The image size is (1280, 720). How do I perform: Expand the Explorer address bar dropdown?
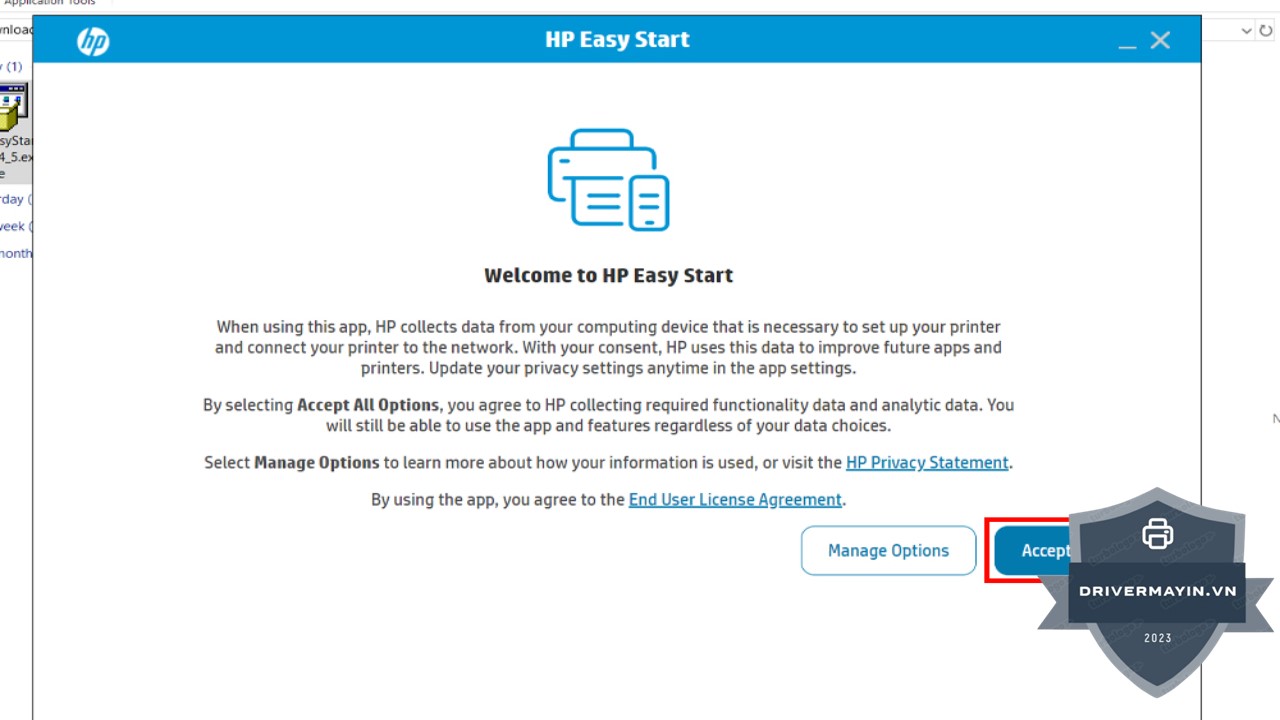click(x=1246, y=31)
